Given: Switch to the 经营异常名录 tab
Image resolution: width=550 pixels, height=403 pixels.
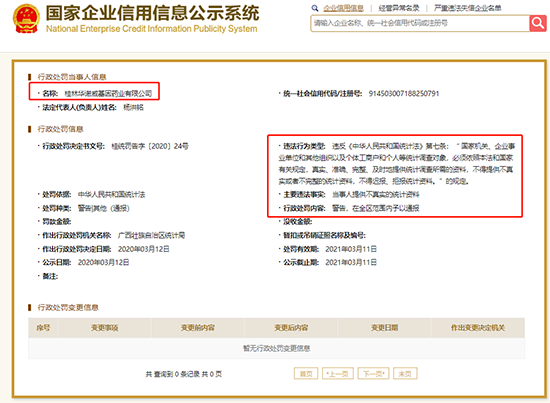Looking at the screenshot, I should pos(399,8).
